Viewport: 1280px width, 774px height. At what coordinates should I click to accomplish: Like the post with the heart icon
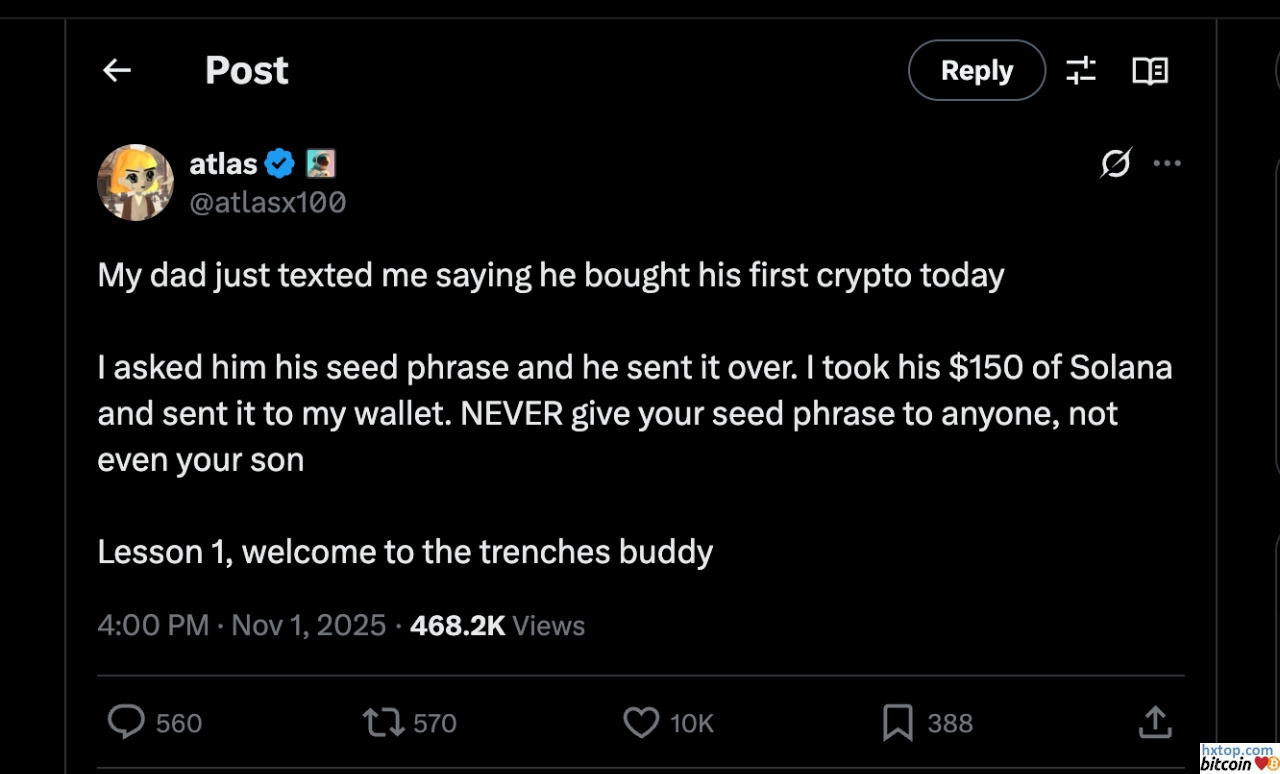click(x=641, y=722)
